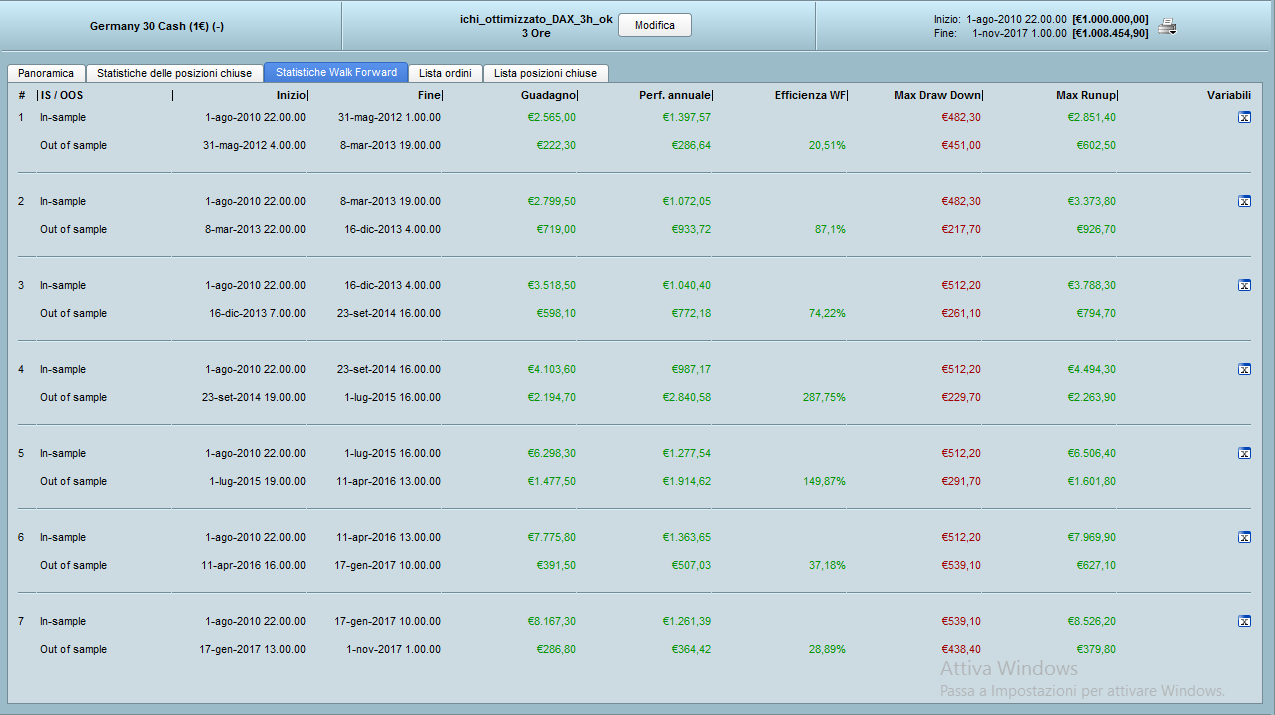Select the Statistiche Walk Forward tab
The height and width of the screenshot is (715, 1275).
(336, 73)
